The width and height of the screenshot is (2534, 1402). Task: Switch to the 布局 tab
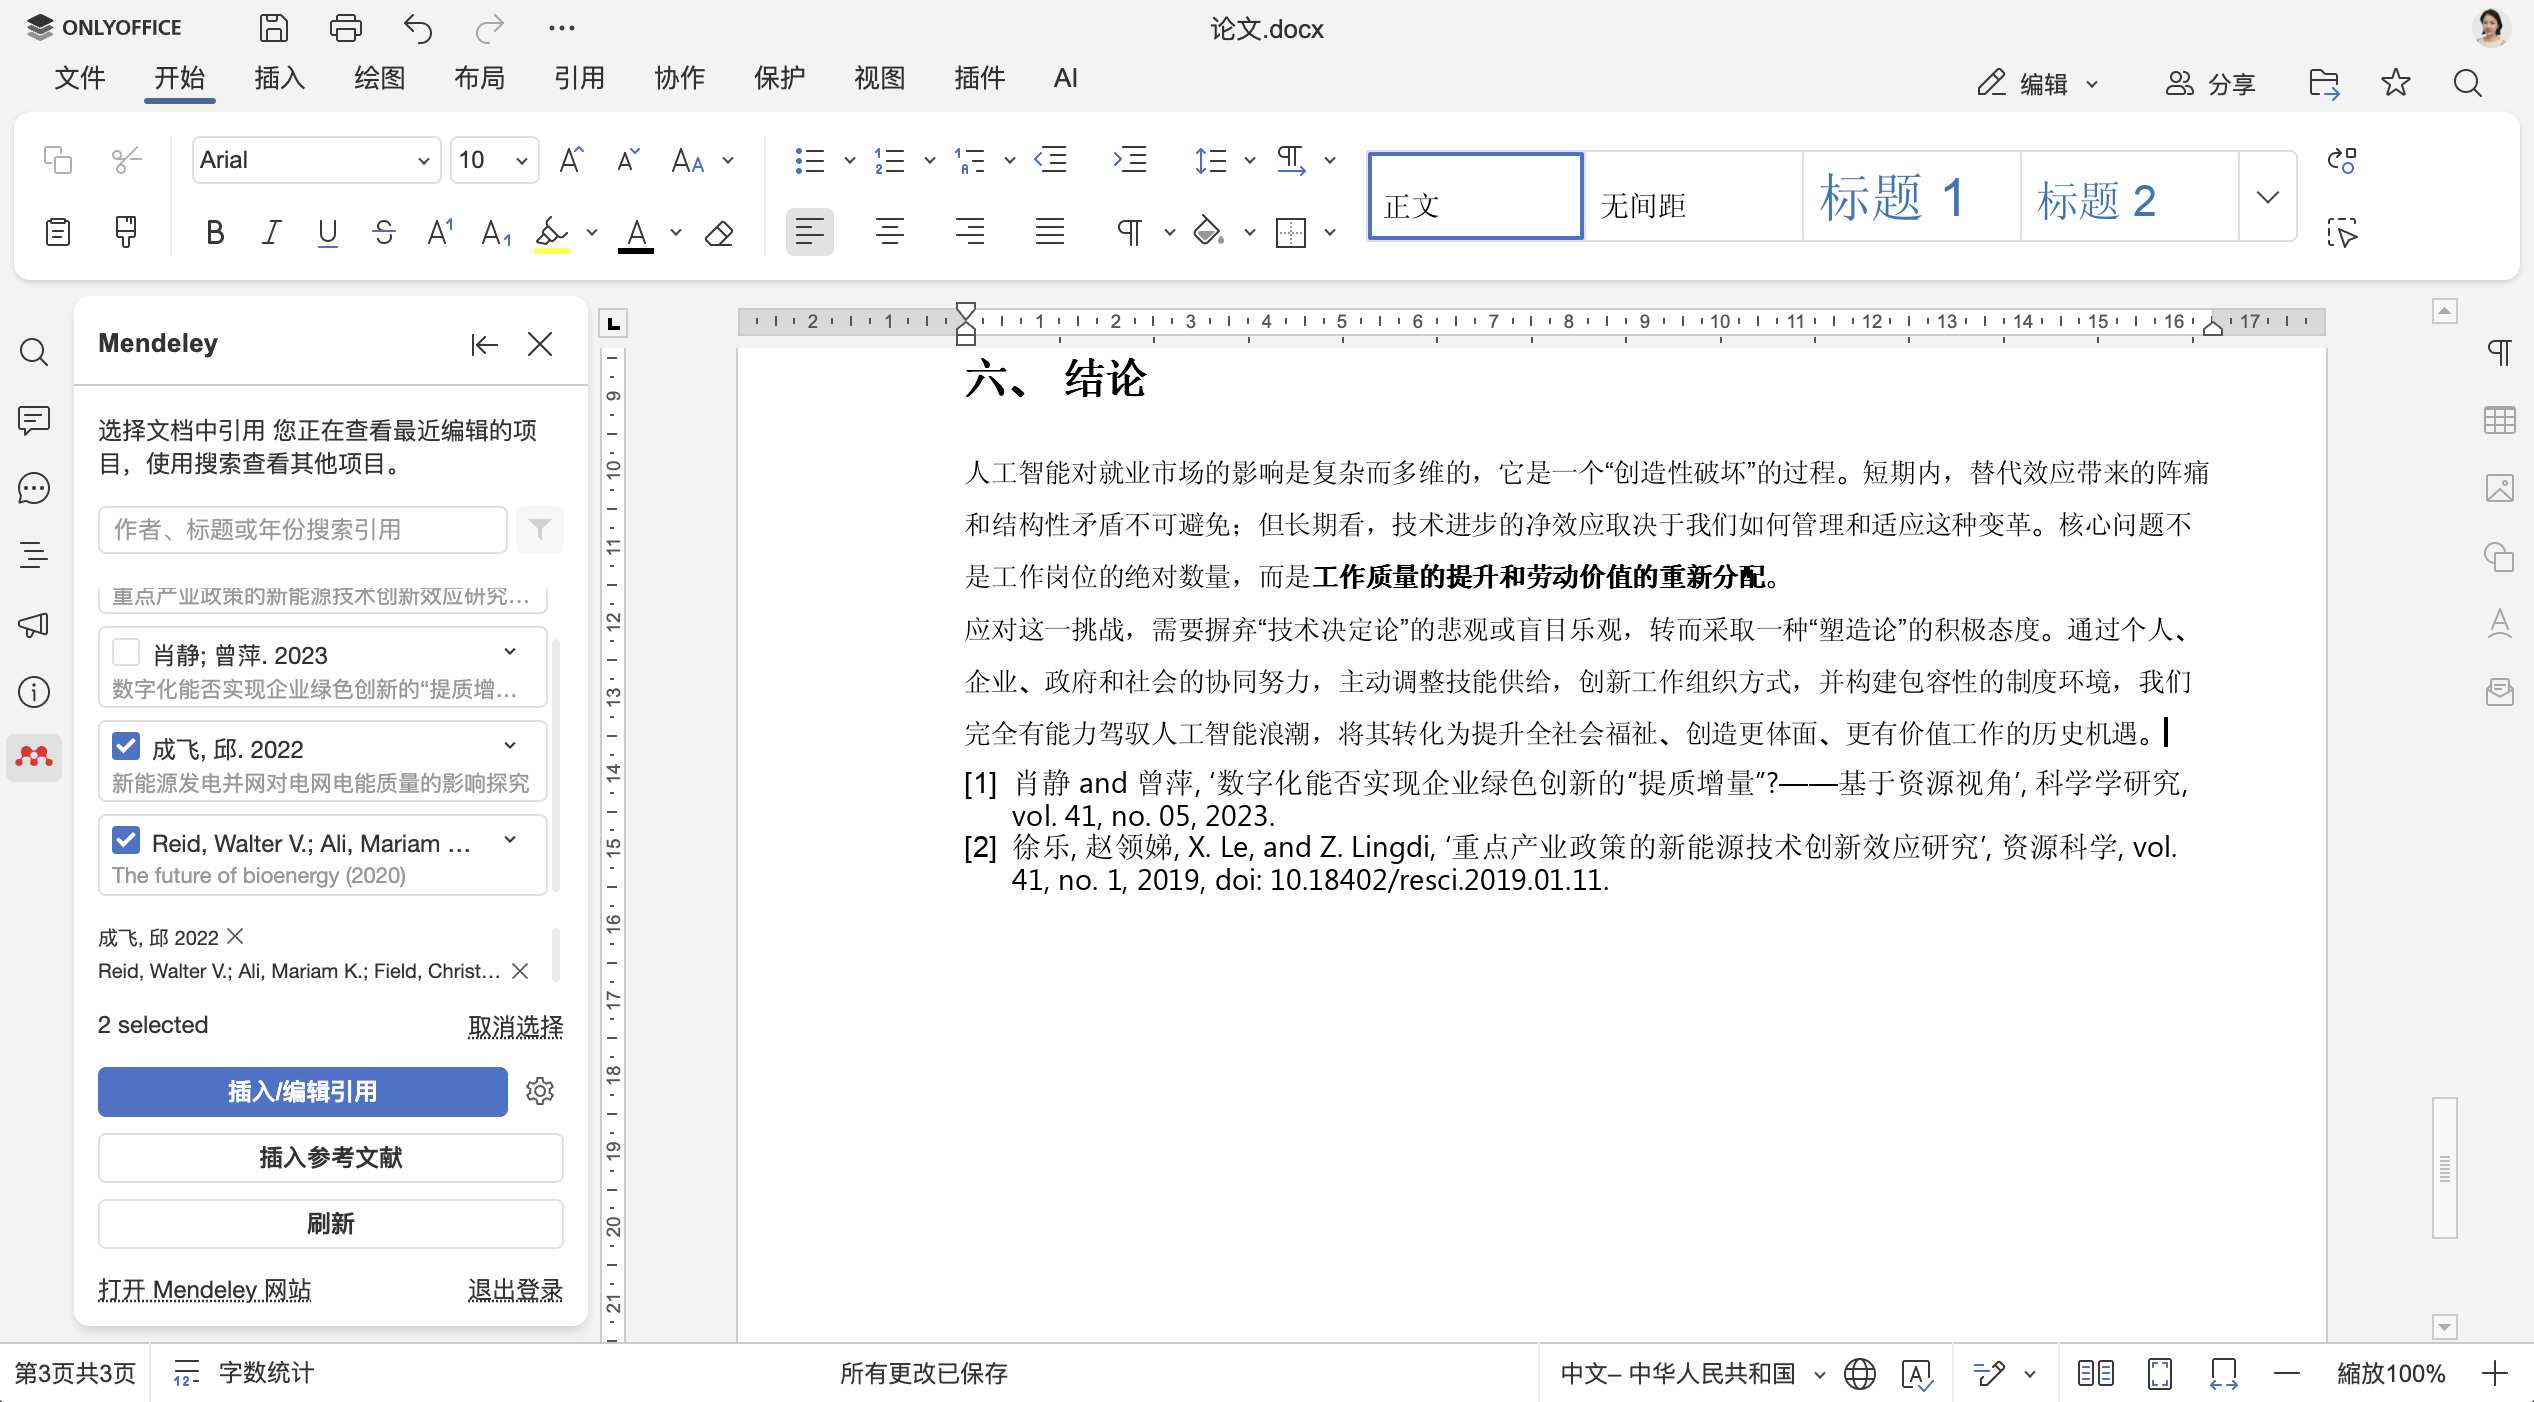point(479,78)
